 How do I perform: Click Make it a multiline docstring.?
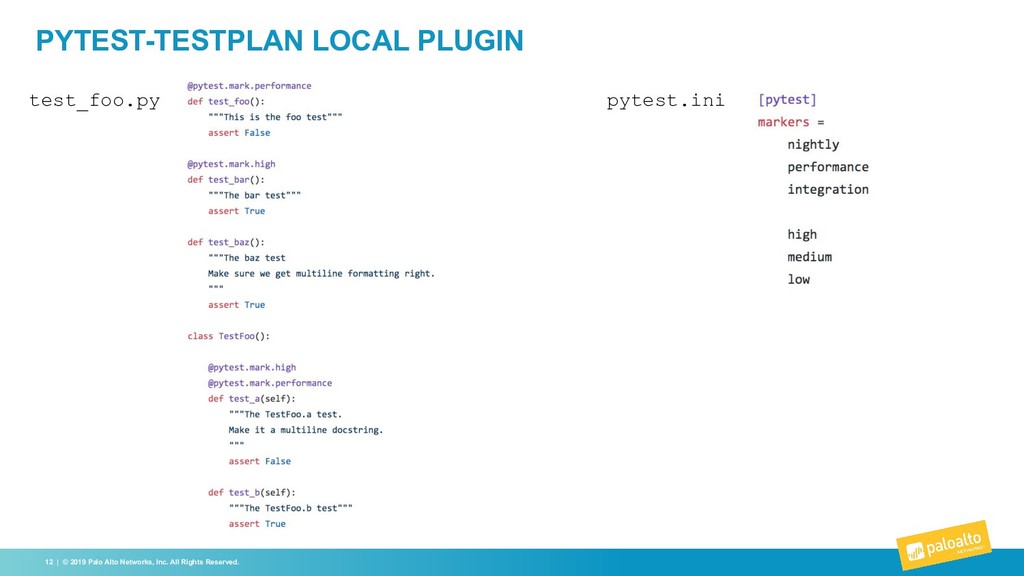point(306,430)
